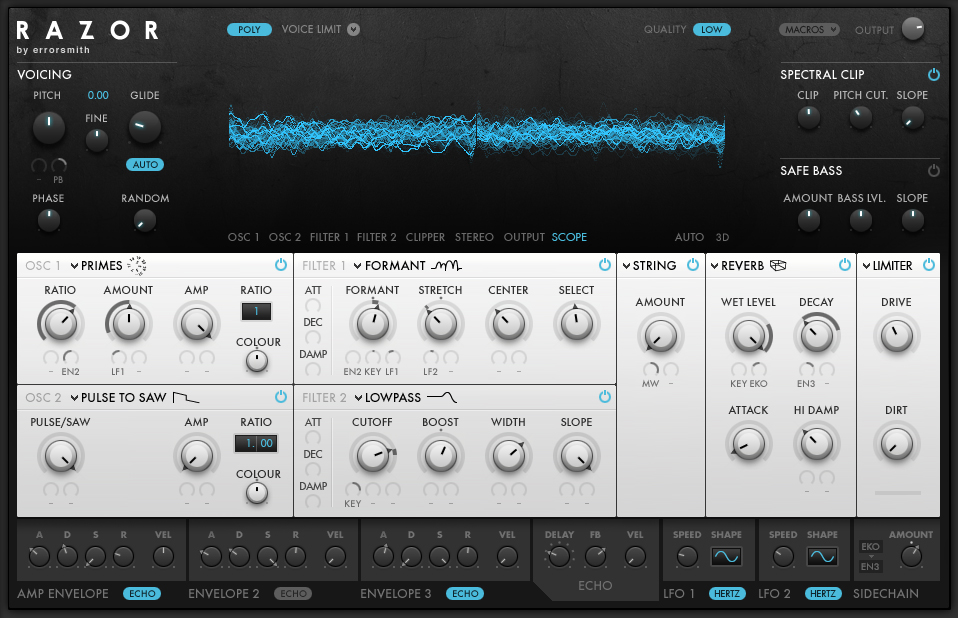The width and height of the screenshot is (958, 618).
Task: Click the String Amount knob
Action: coord(660,335)
